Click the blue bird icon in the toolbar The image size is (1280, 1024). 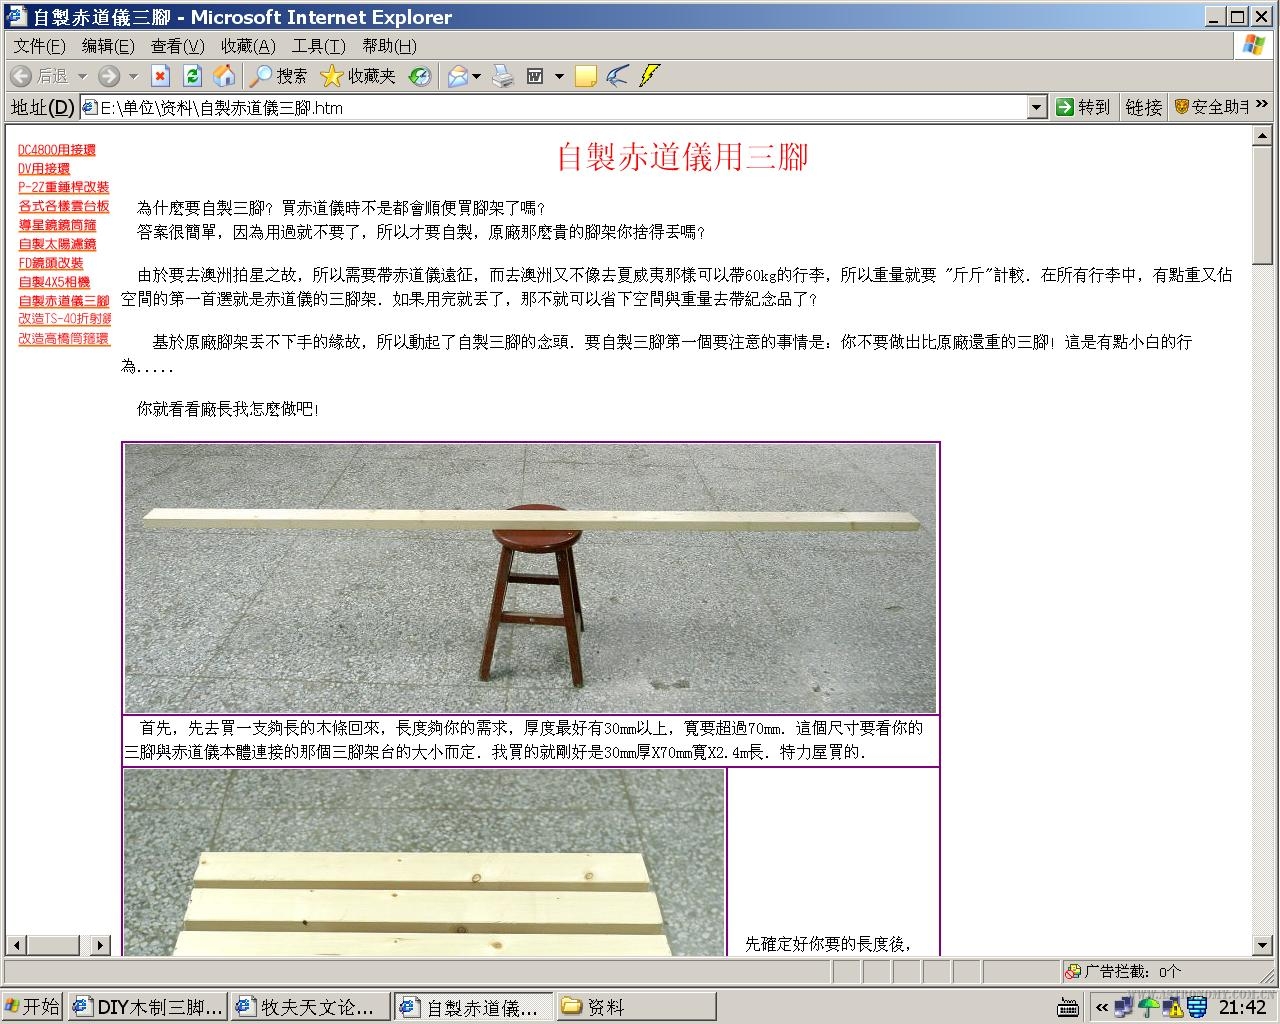[618, 76]
